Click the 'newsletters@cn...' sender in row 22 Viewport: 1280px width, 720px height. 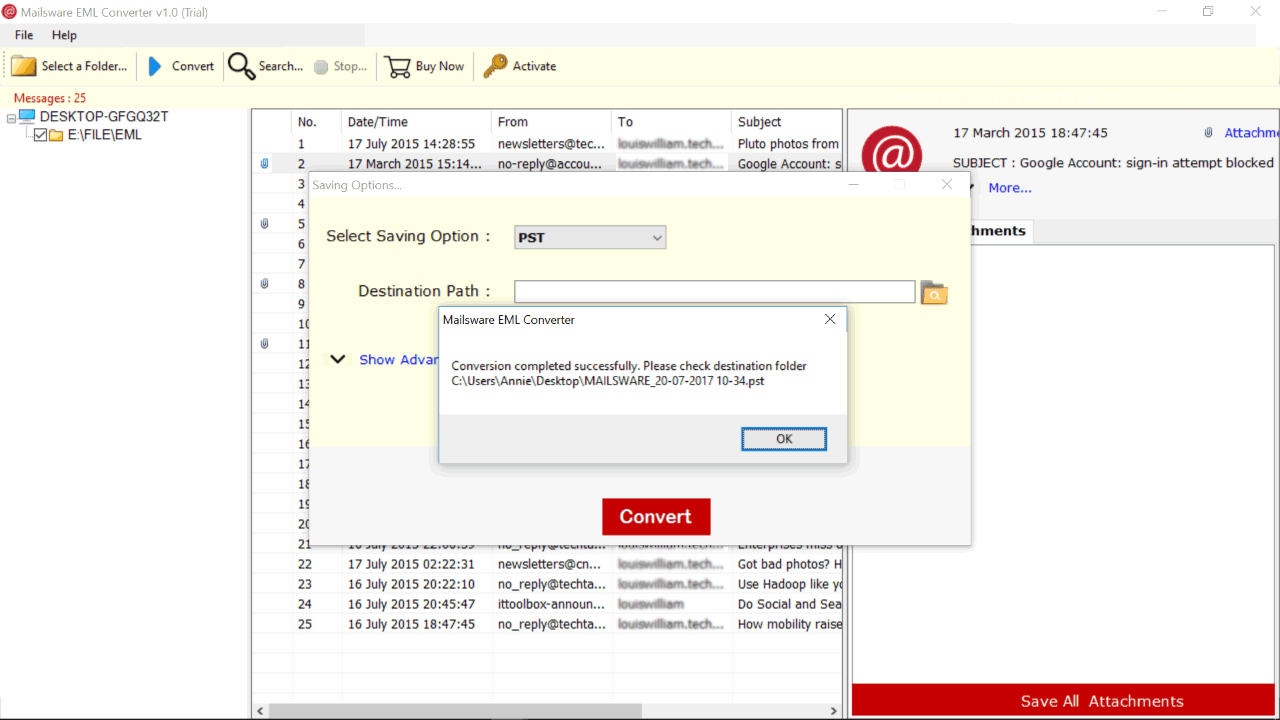551,564
